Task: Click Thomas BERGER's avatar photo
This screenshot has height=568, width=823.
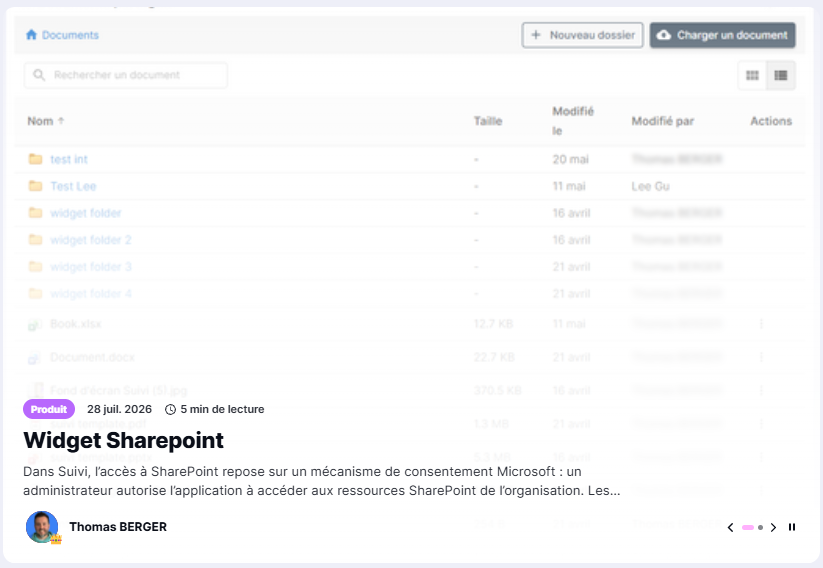Action: (x=42, y=527)
